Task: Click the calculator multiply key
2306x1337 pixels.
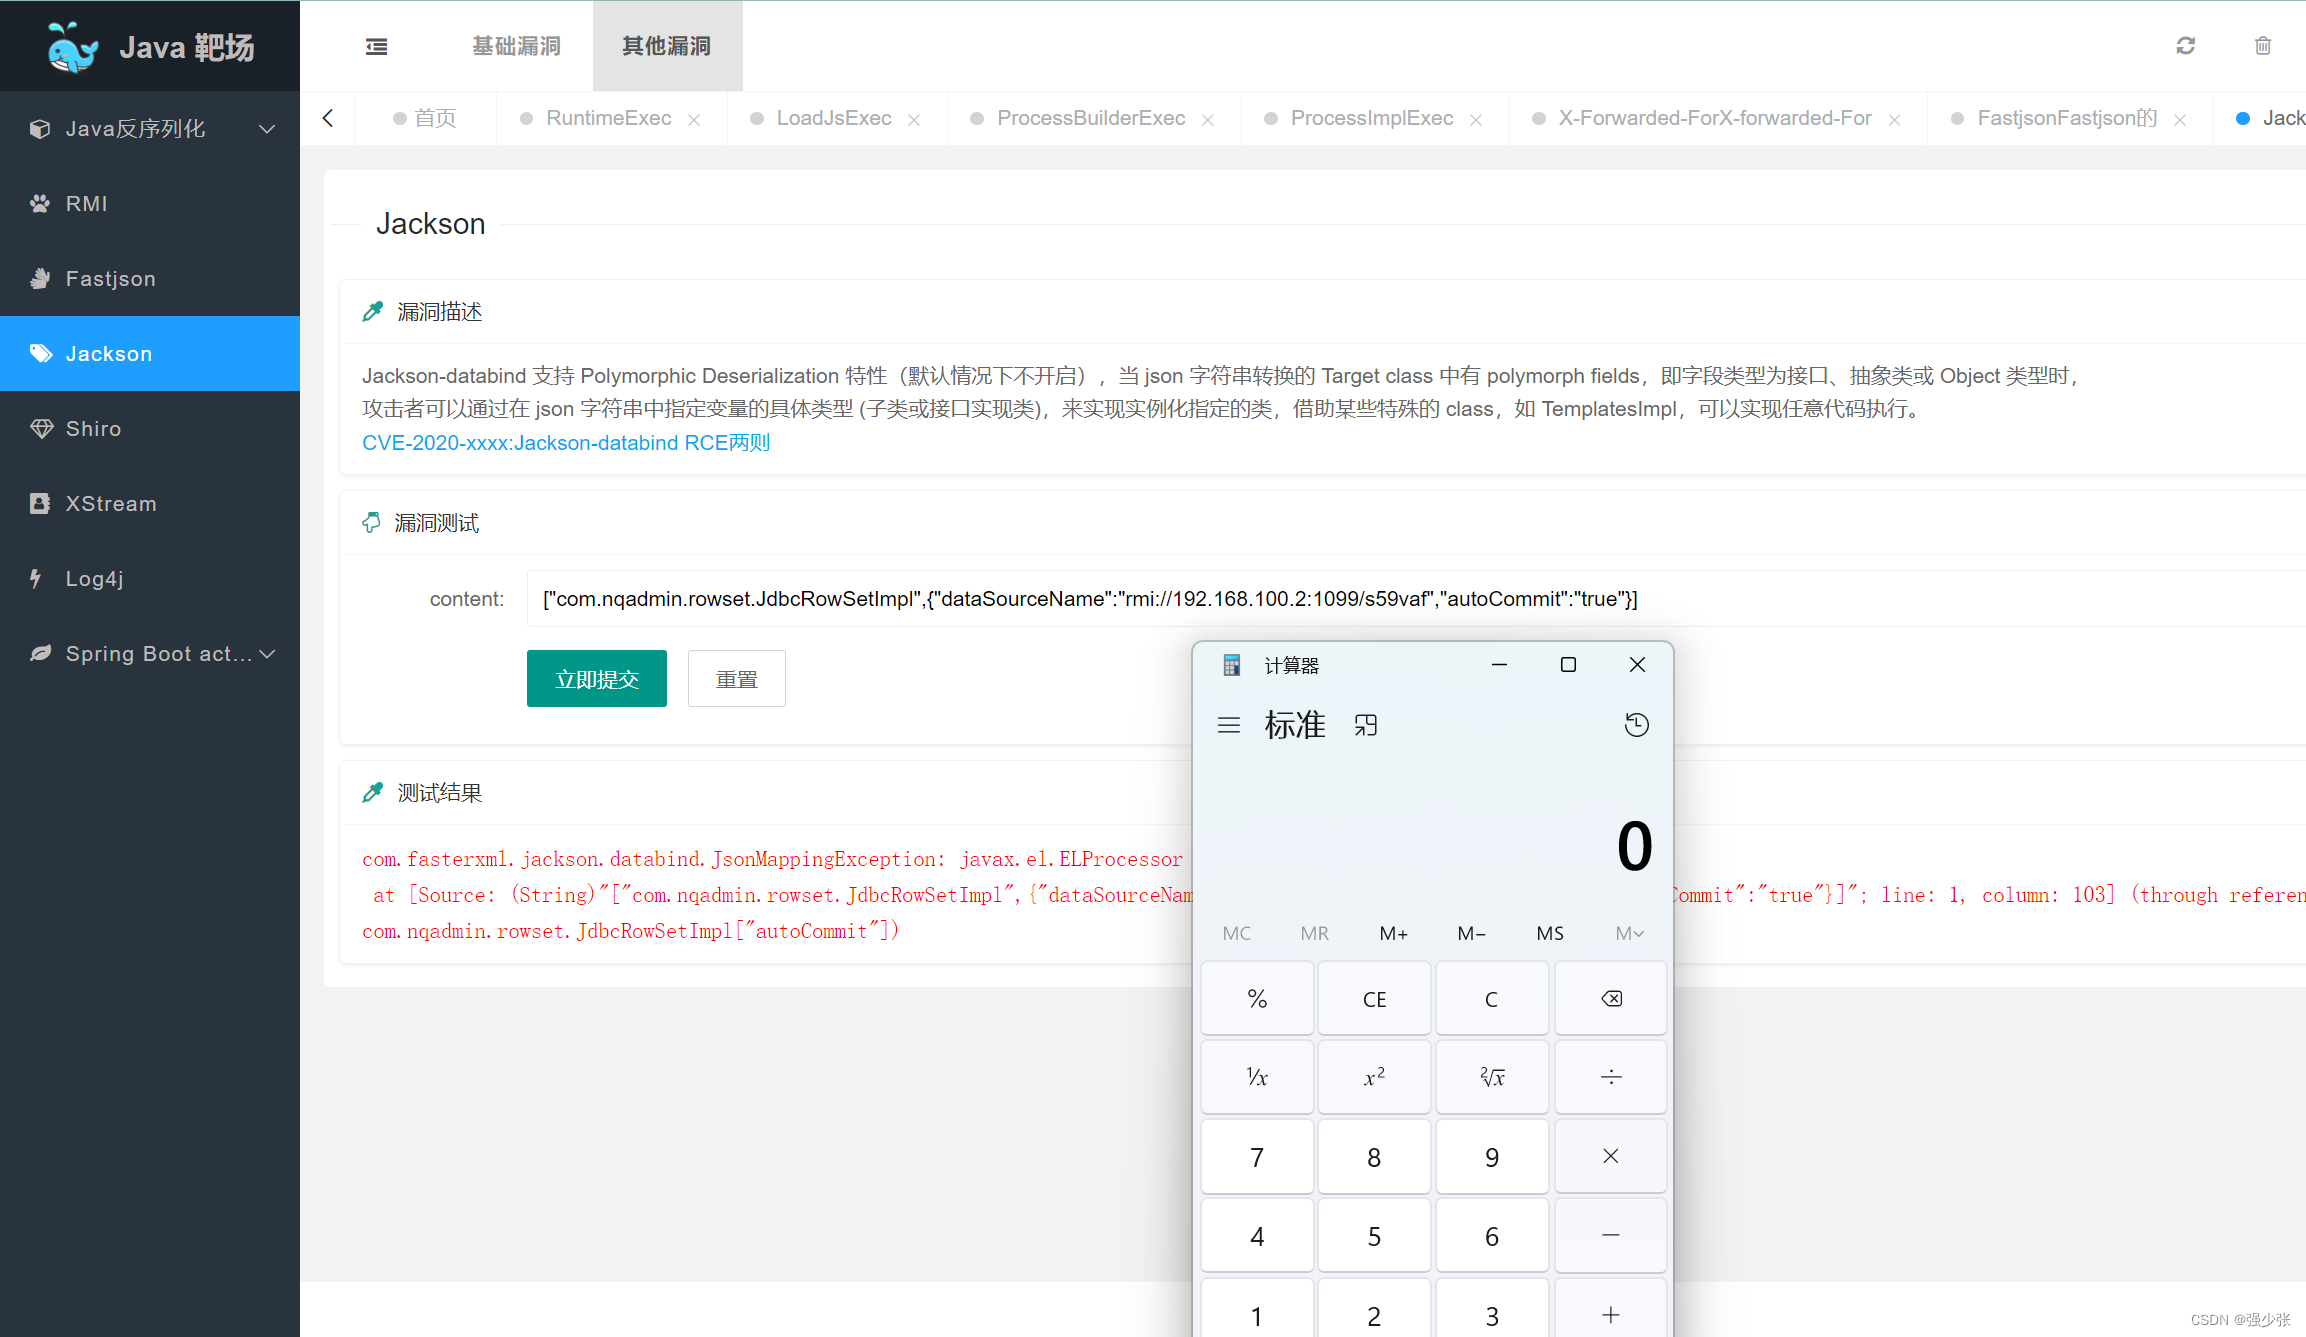Action: pyautogui.click(x=1611, y=1156)
